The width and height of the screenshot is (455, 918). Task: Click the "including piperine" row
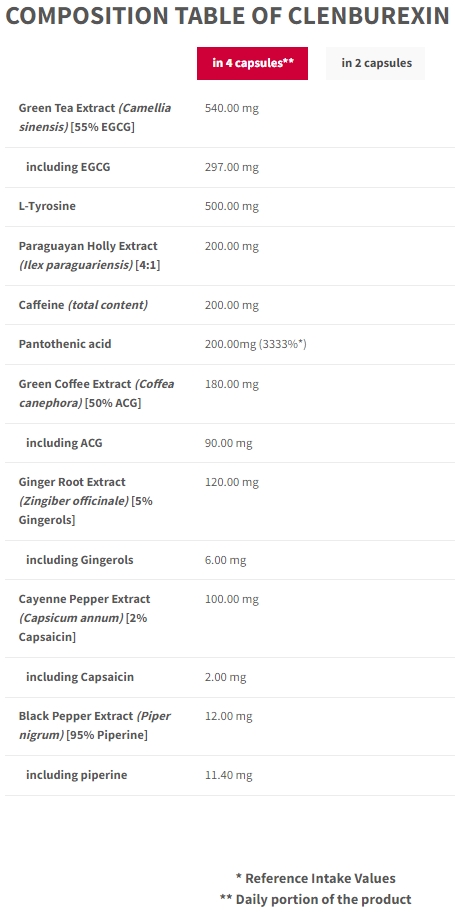[x=230, y=775]
